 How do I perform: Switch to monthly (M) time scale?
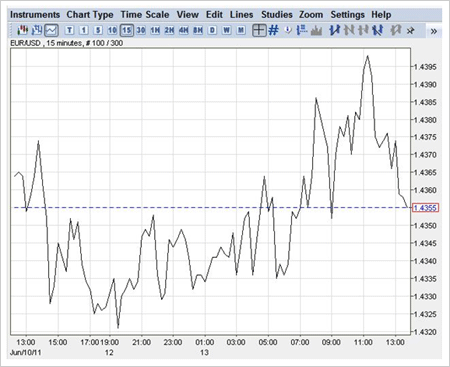point(241,30)
